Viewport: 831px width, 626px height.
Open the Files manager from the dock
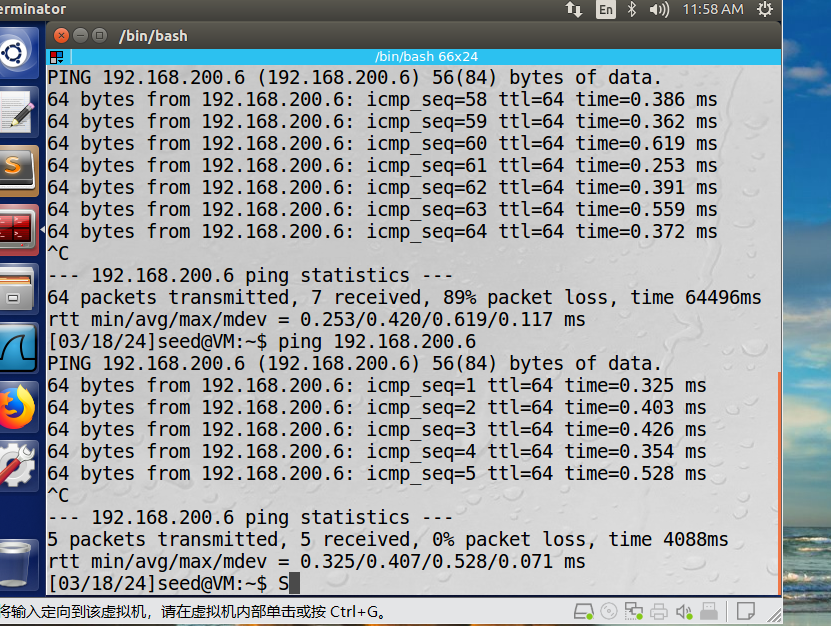point(18,289)
